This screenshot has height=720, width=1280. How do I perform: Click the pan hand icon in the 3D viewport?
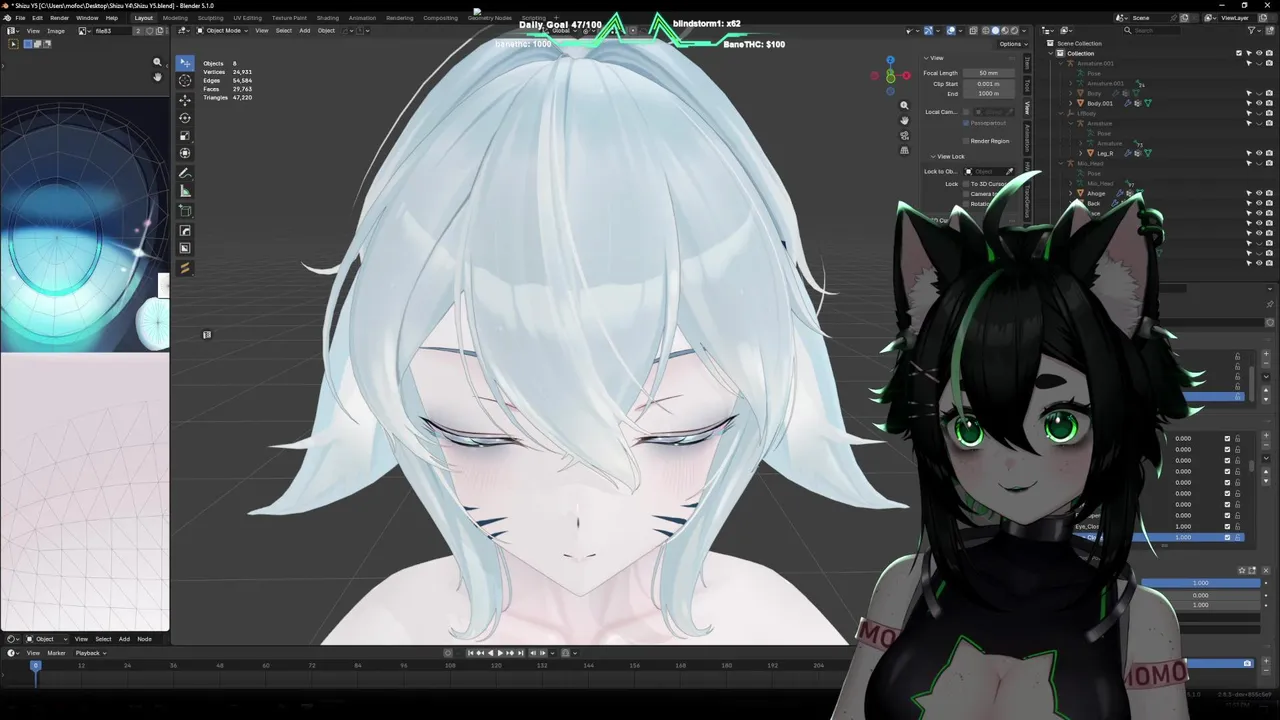(x=904, y=120)
